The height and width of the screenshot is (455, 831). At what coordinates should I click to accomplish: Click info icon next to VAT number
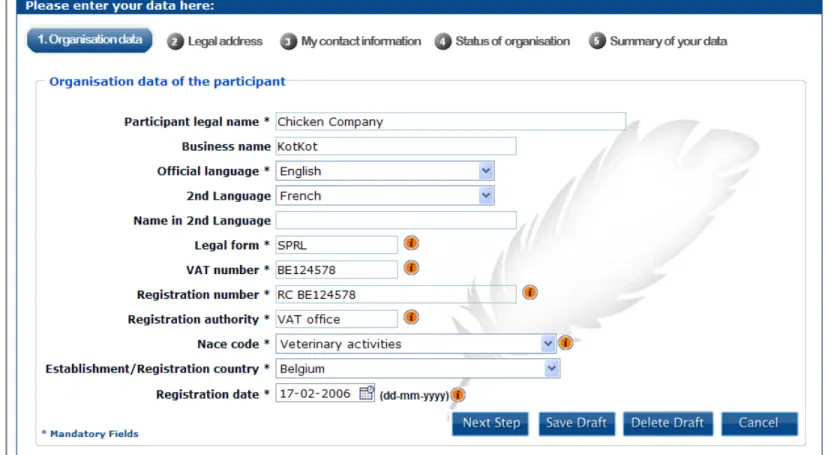[411, 268]
